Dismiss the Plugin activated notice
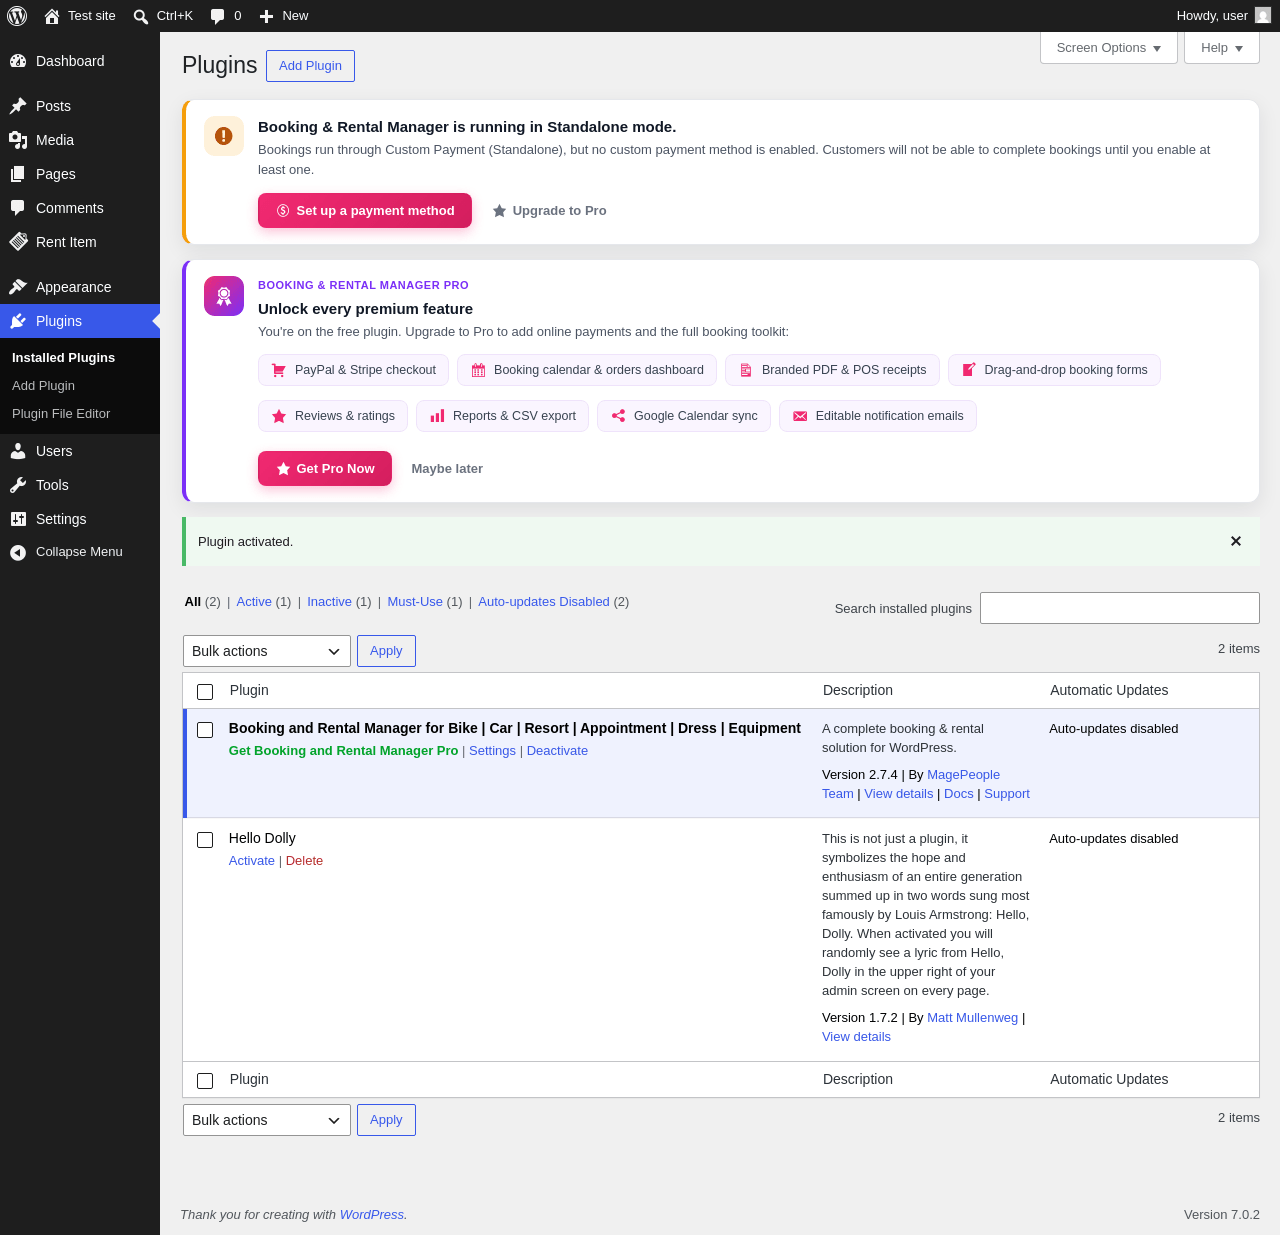1280x1235 pixels. 1236,542
